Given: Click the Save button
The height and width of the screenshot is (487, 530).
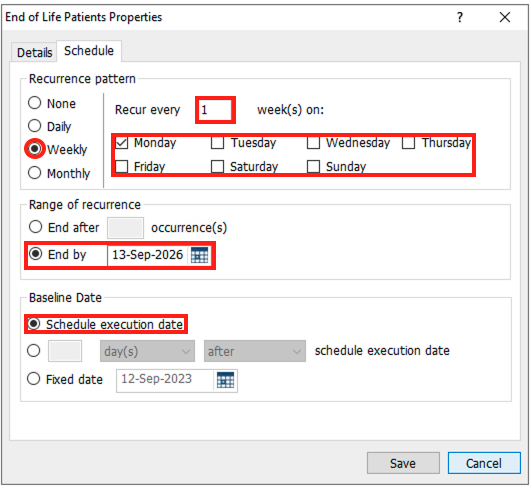Looking at the screenshot, I should coord(403,463).
